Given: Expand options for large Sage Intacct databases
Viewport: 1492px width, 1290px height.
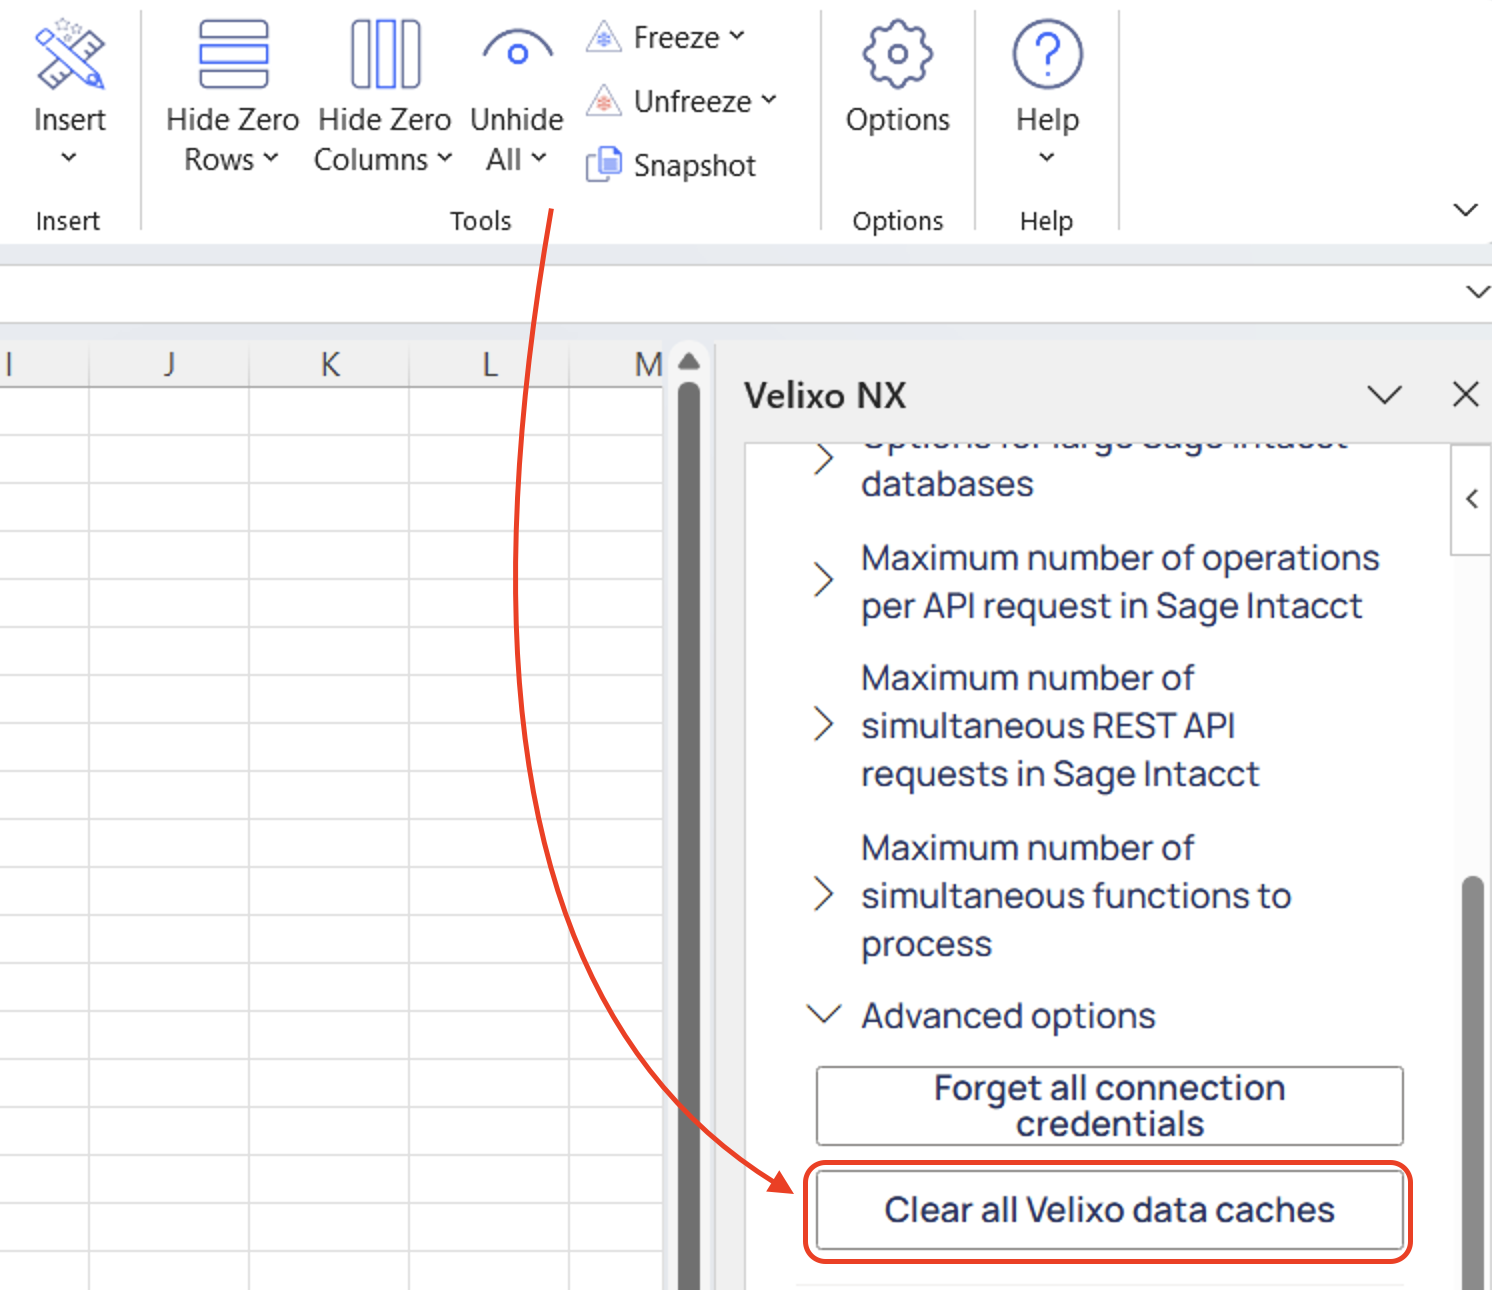Looking at the screenshot, I should (x=824, y=460).
